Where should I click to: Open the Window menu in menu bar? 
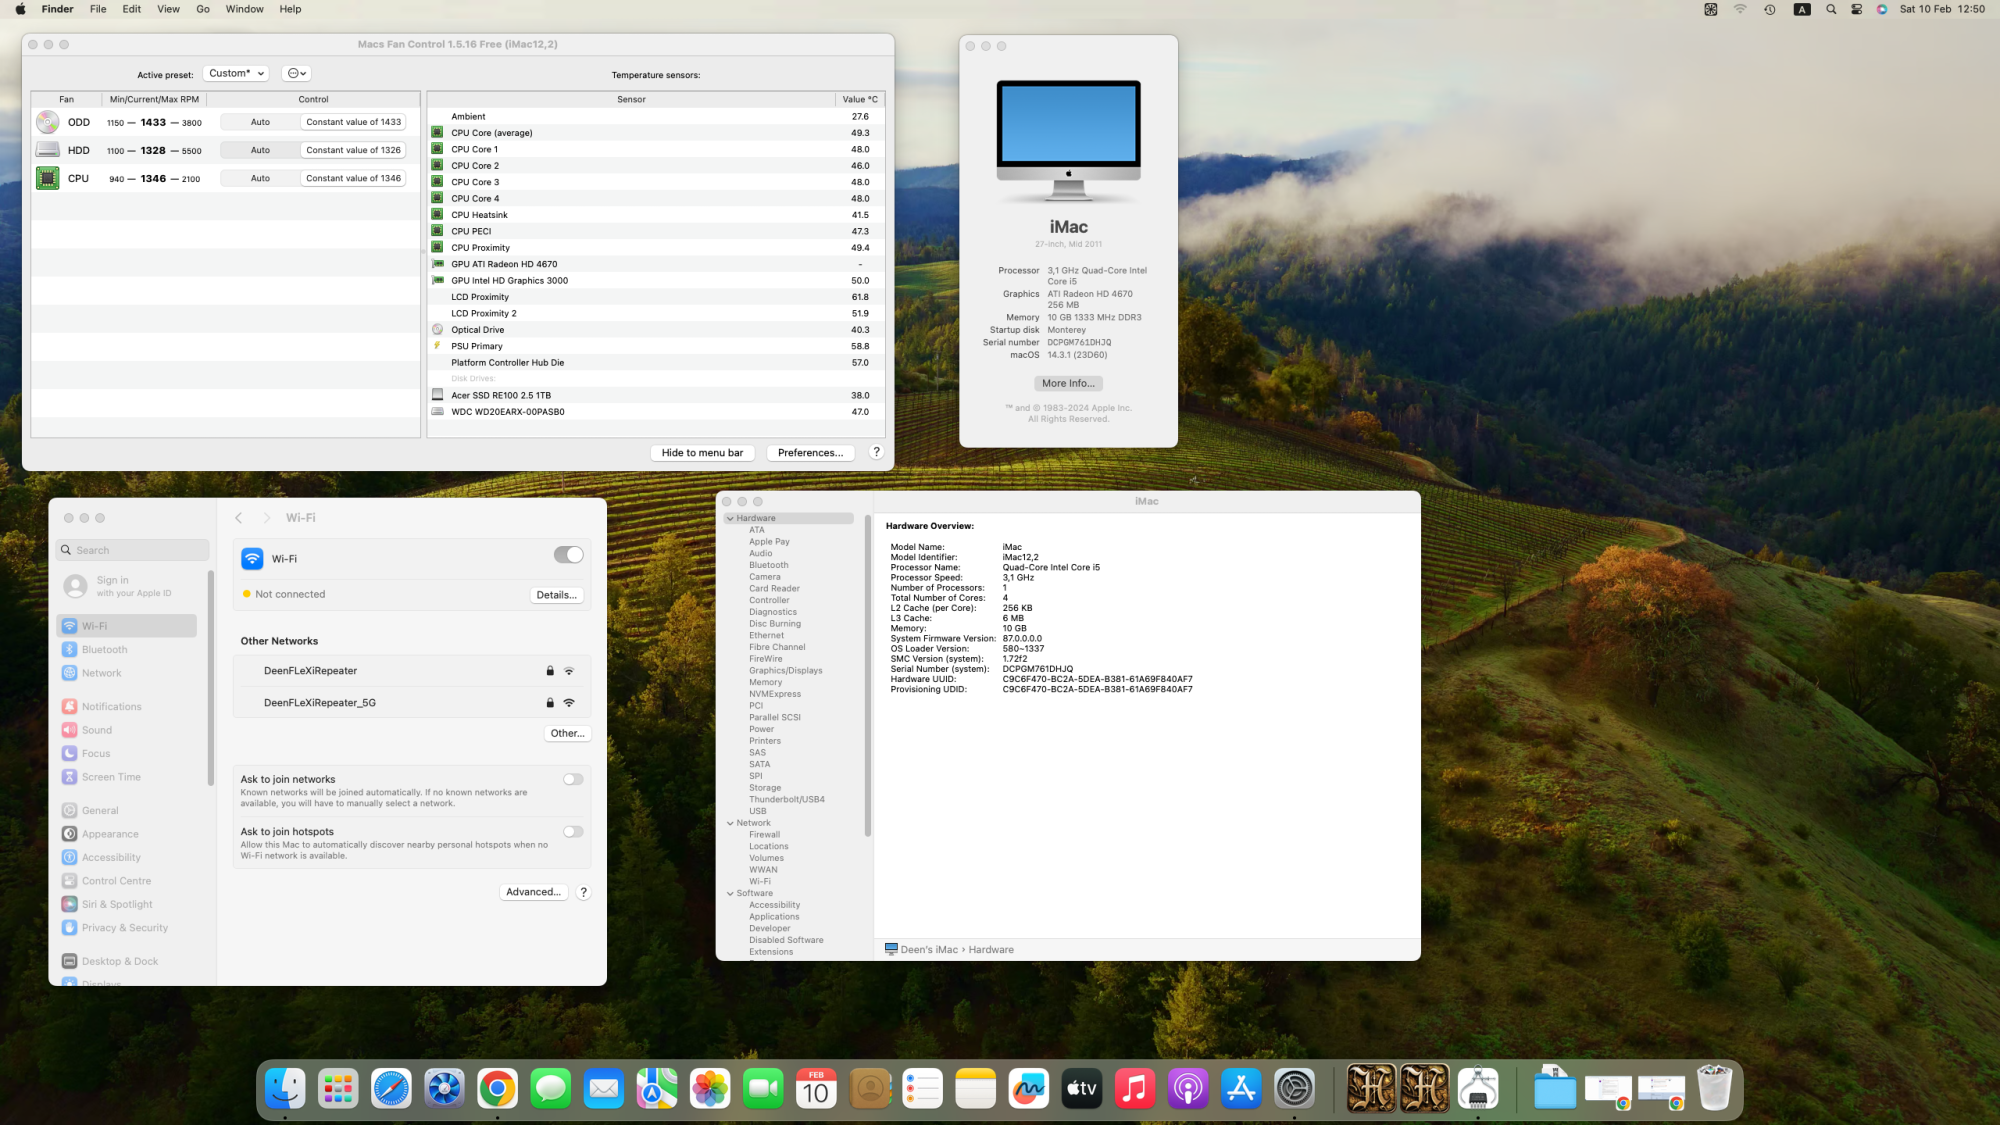[244, 9]
